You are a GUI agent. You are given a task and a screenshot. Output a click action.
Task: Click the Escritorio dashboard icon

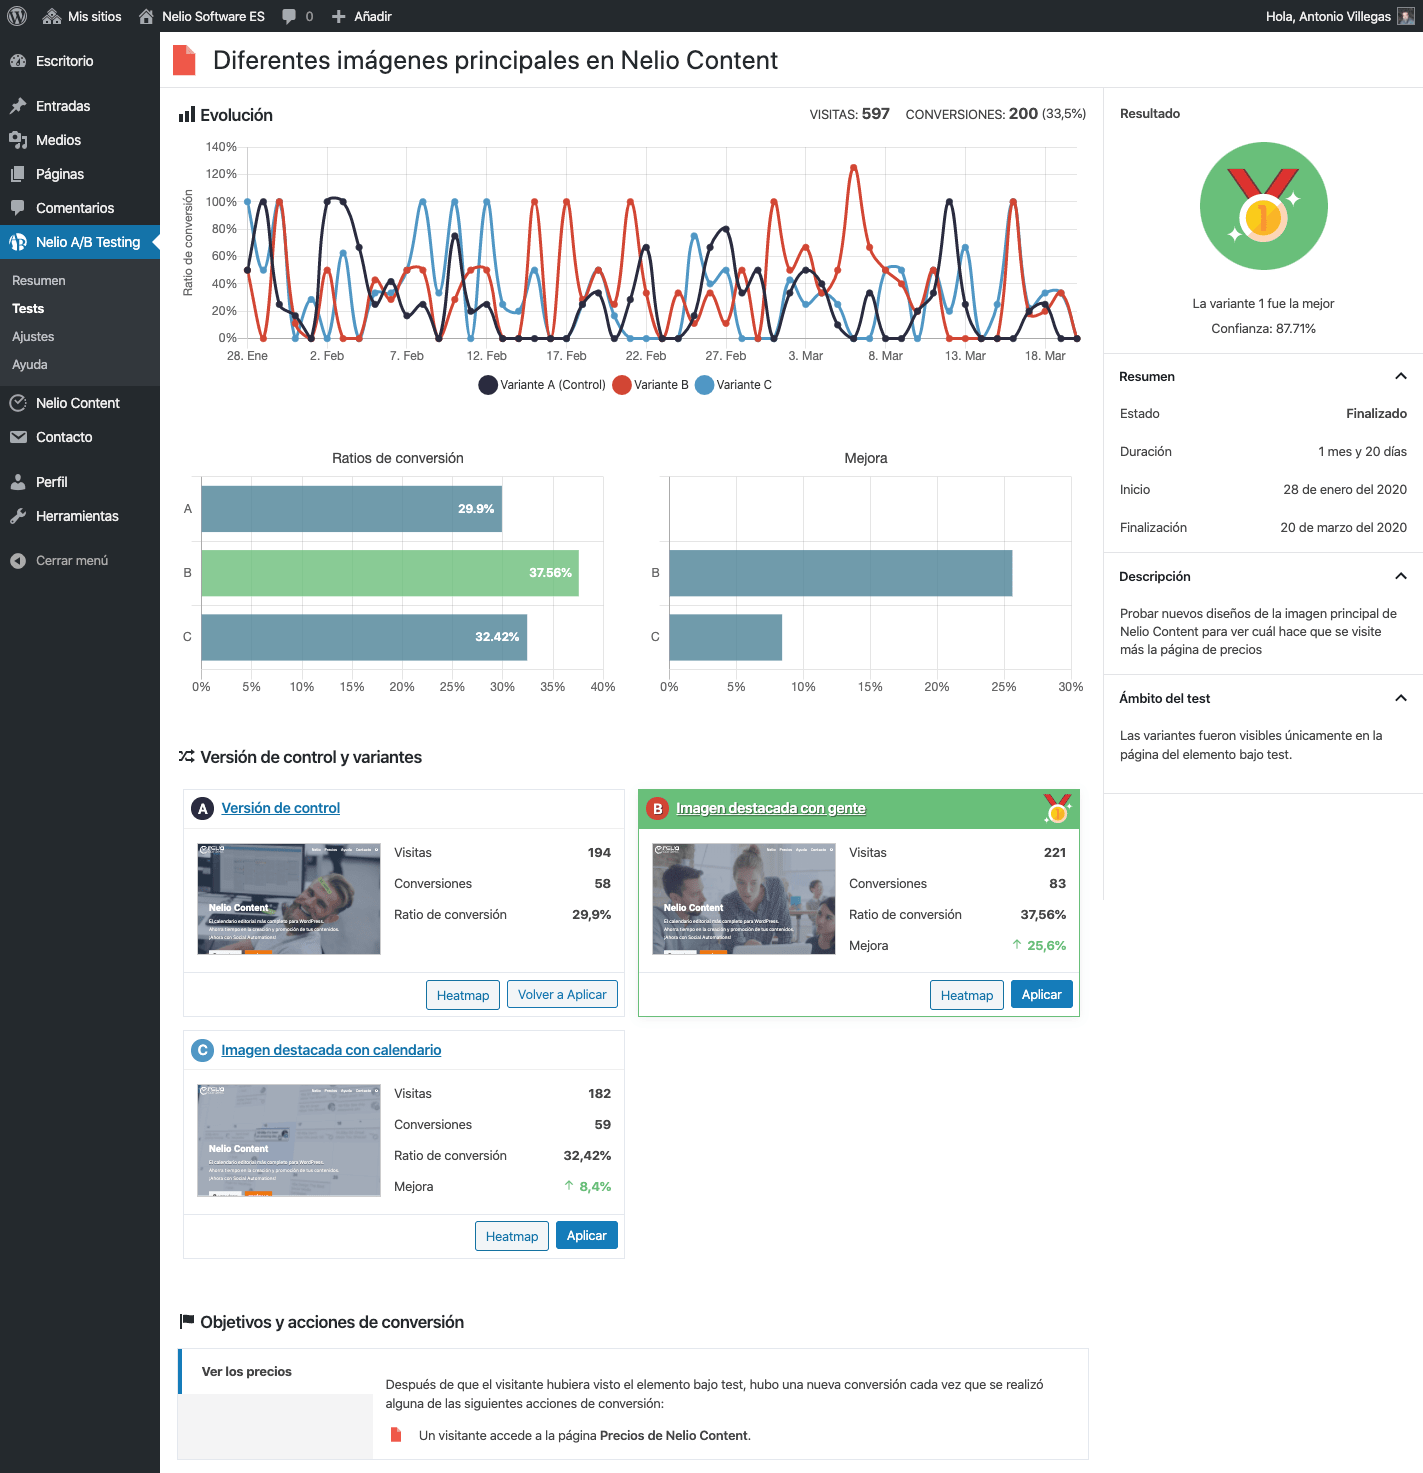18,61
